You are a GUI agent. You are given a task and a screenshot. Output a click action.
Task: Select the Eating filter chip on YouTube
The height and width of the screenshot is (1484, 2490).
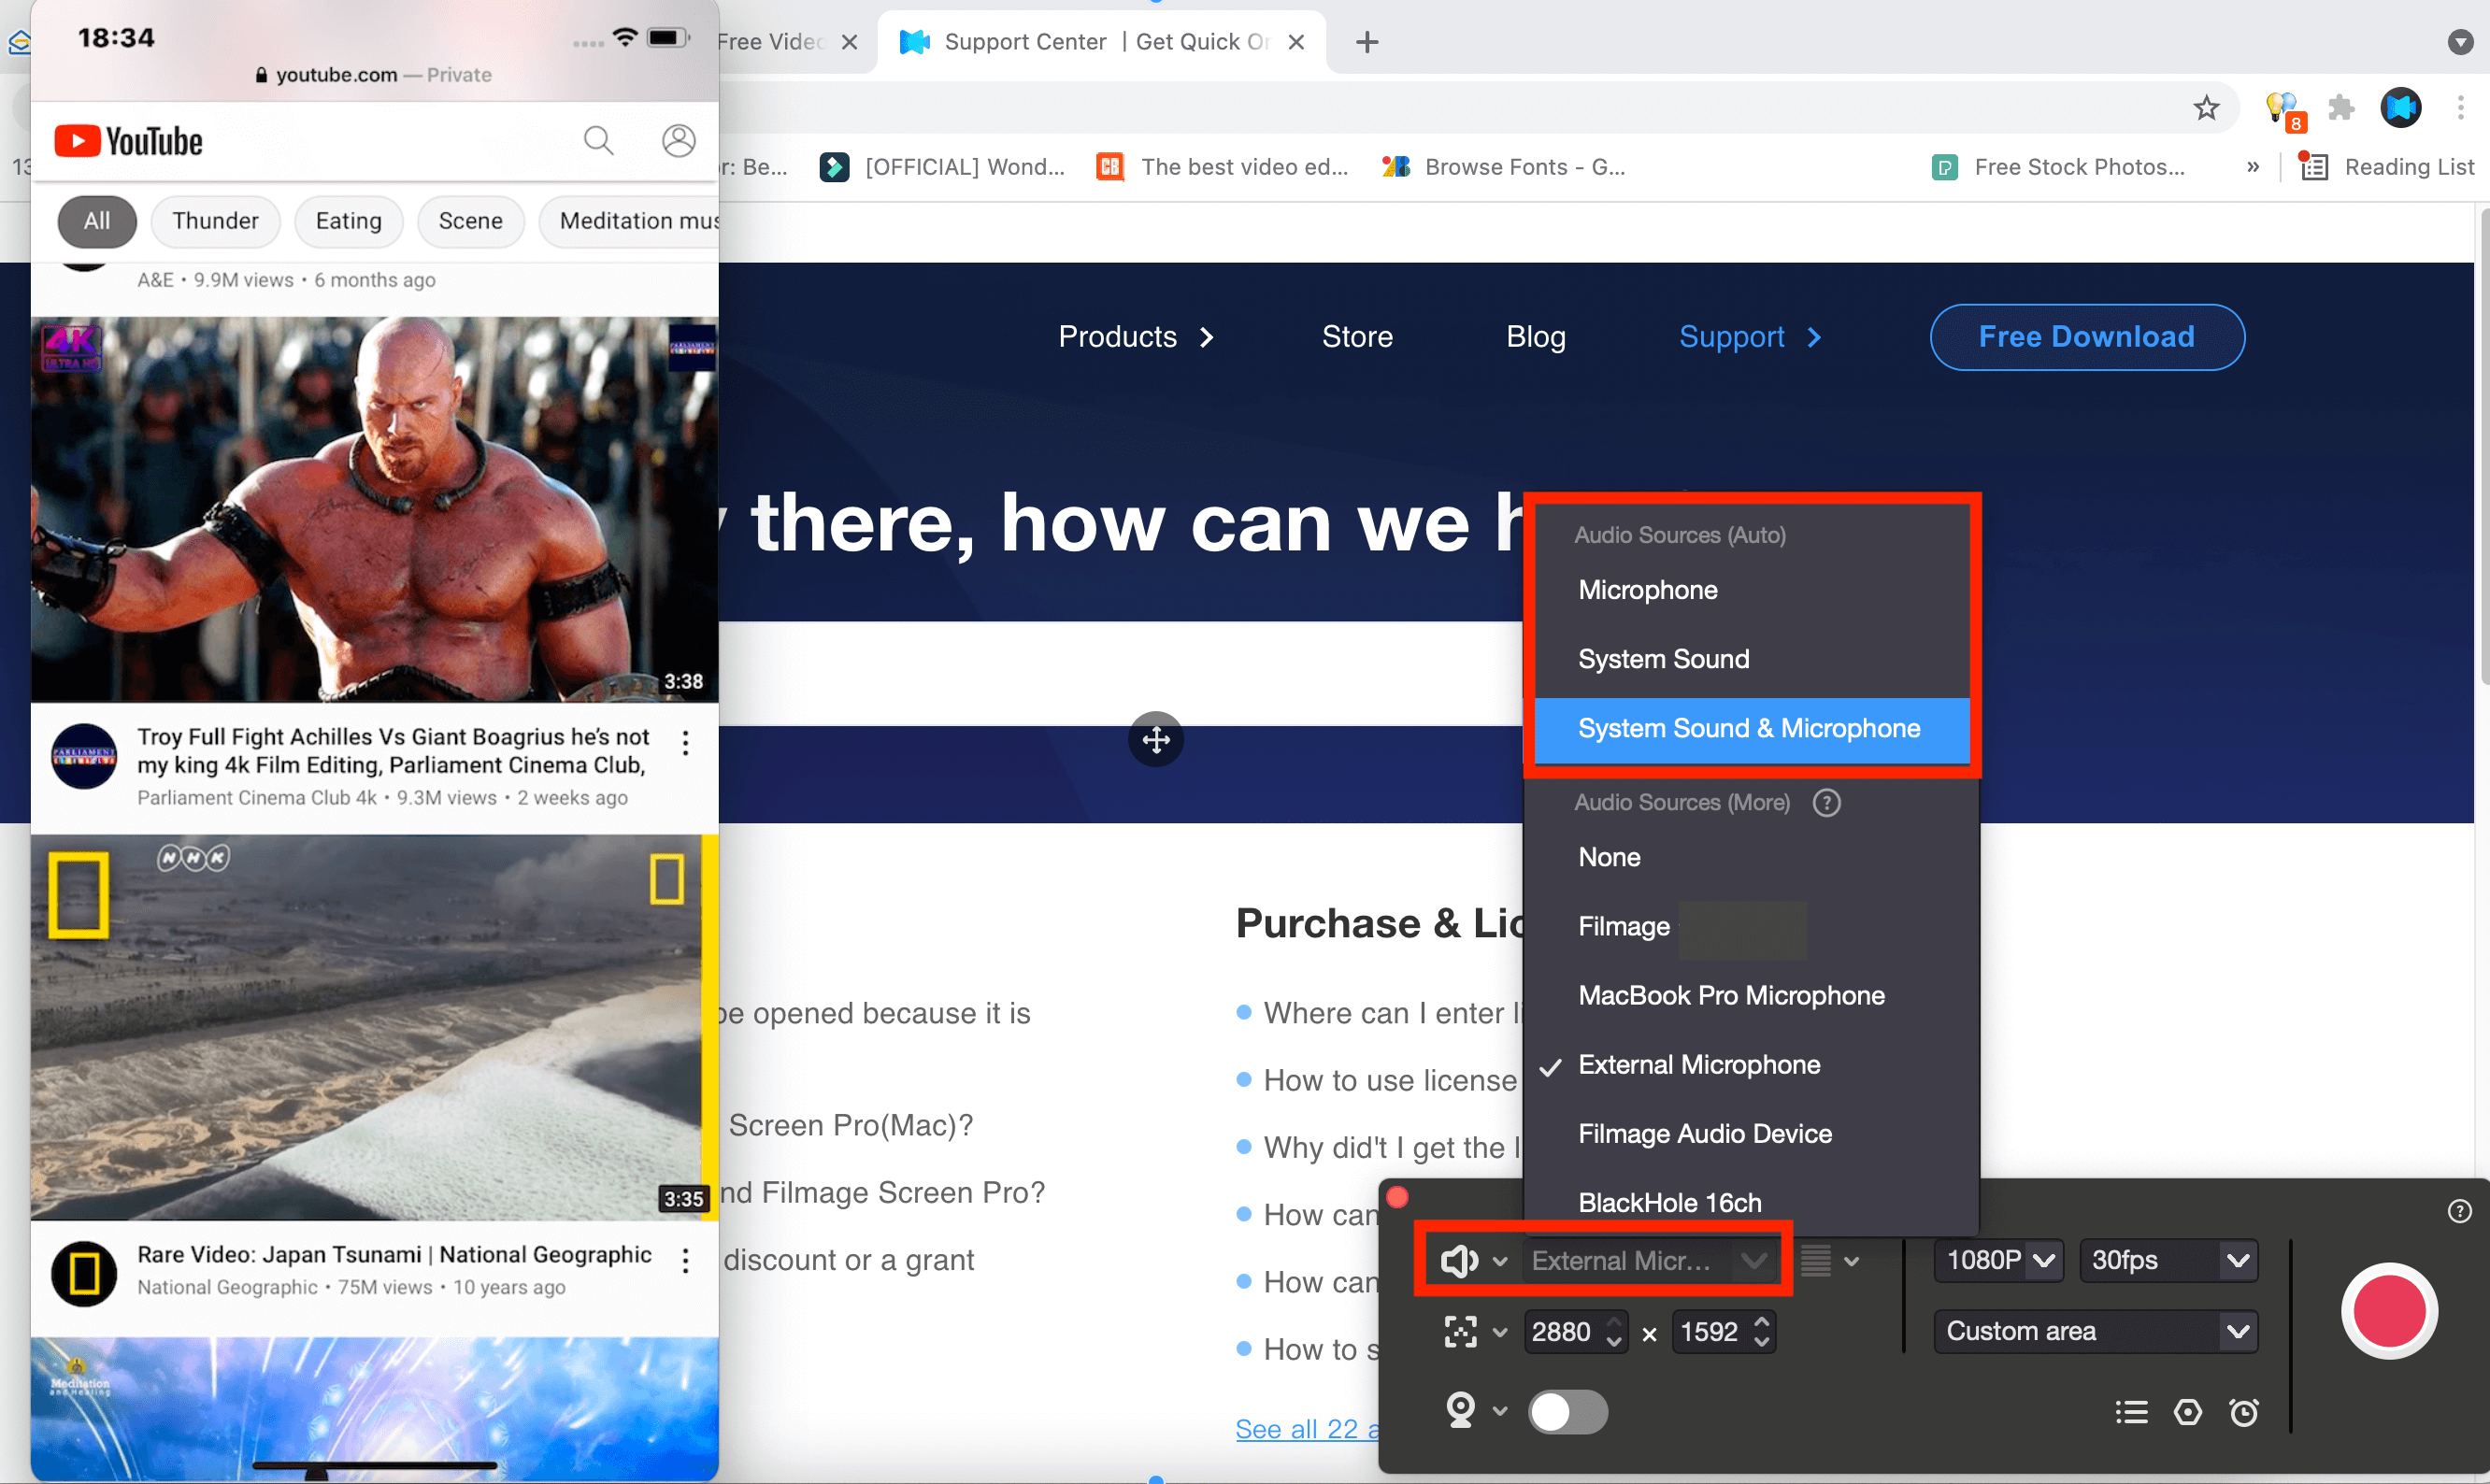(348, 221)
